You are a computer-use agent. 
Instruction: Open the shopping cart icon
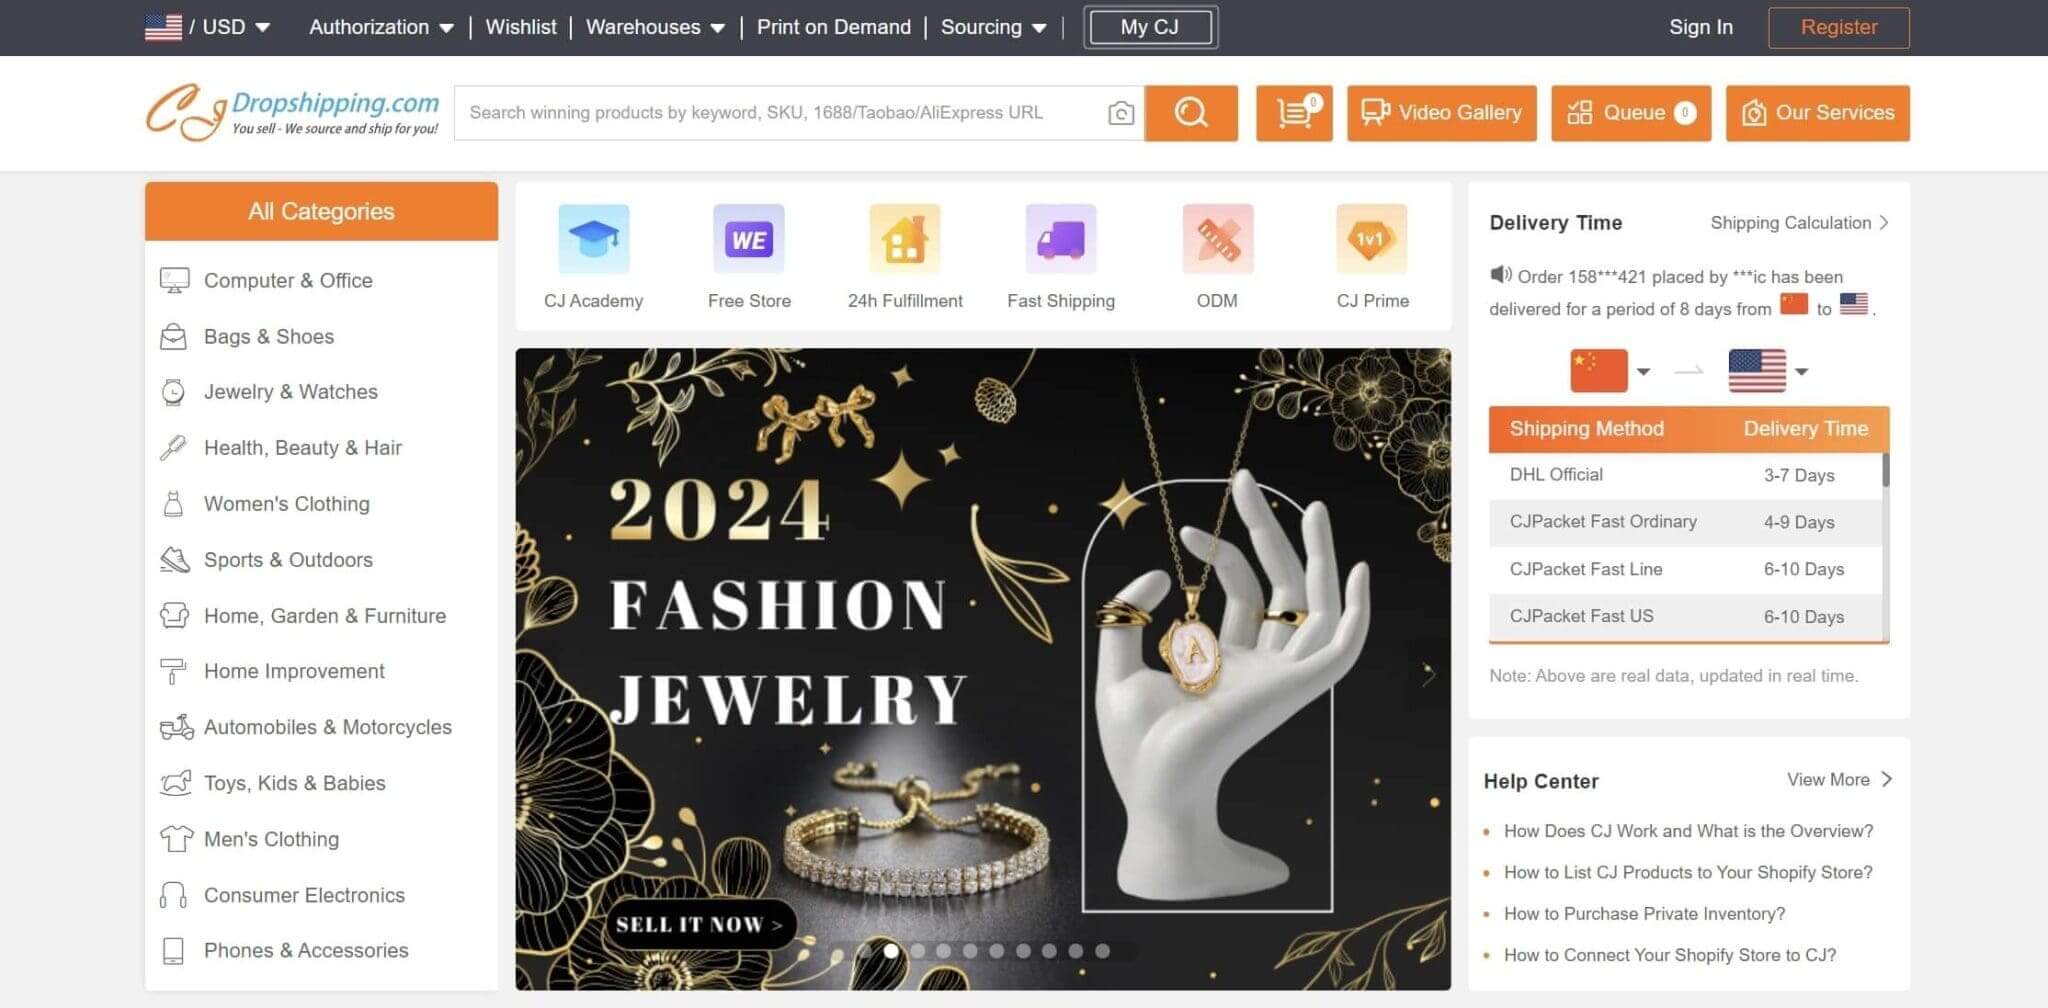(x=1294, y=113)
